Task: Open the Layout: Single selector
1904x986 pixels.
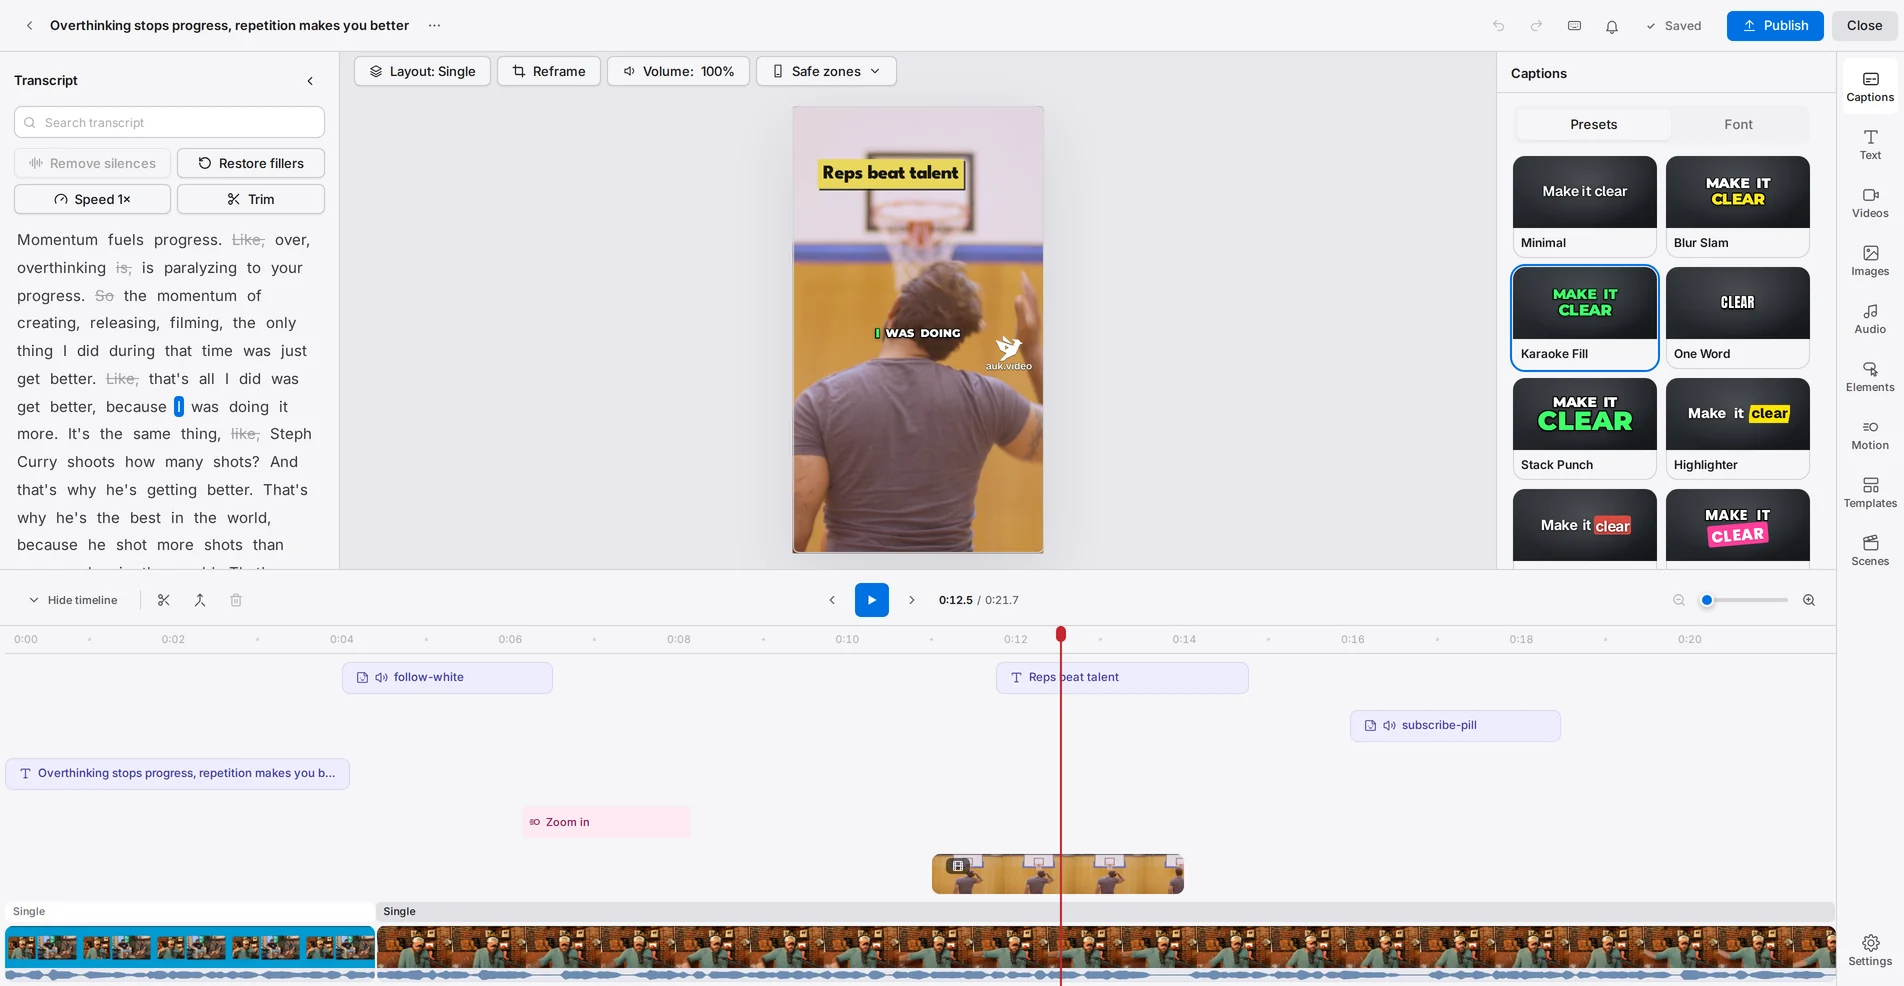Action: (x=422, y=71)
